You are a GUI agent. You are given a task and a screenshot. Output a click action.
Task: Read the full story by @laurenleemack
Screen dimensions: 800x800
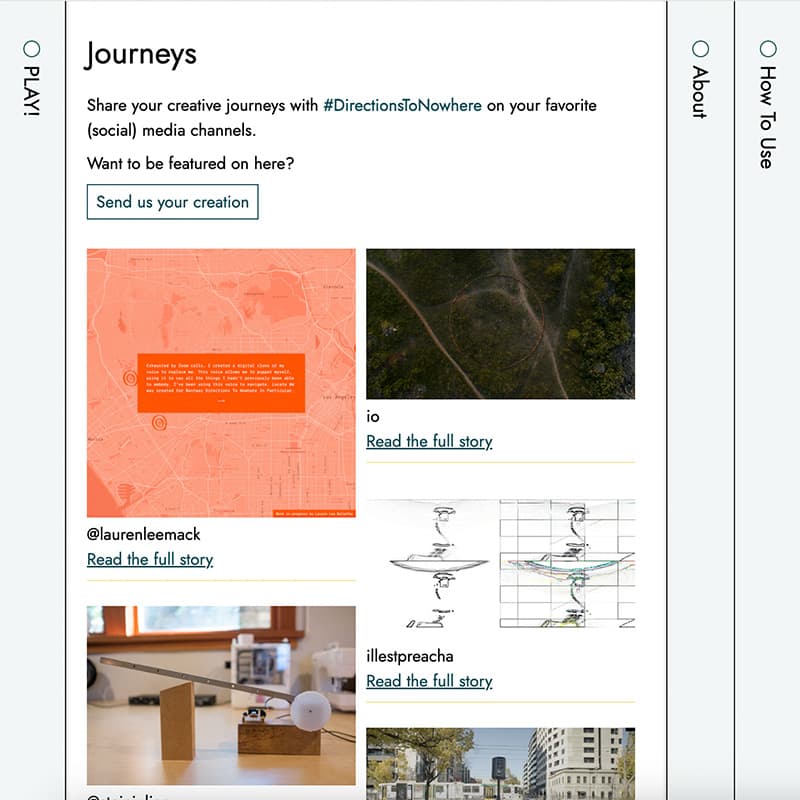pos(150,559)
